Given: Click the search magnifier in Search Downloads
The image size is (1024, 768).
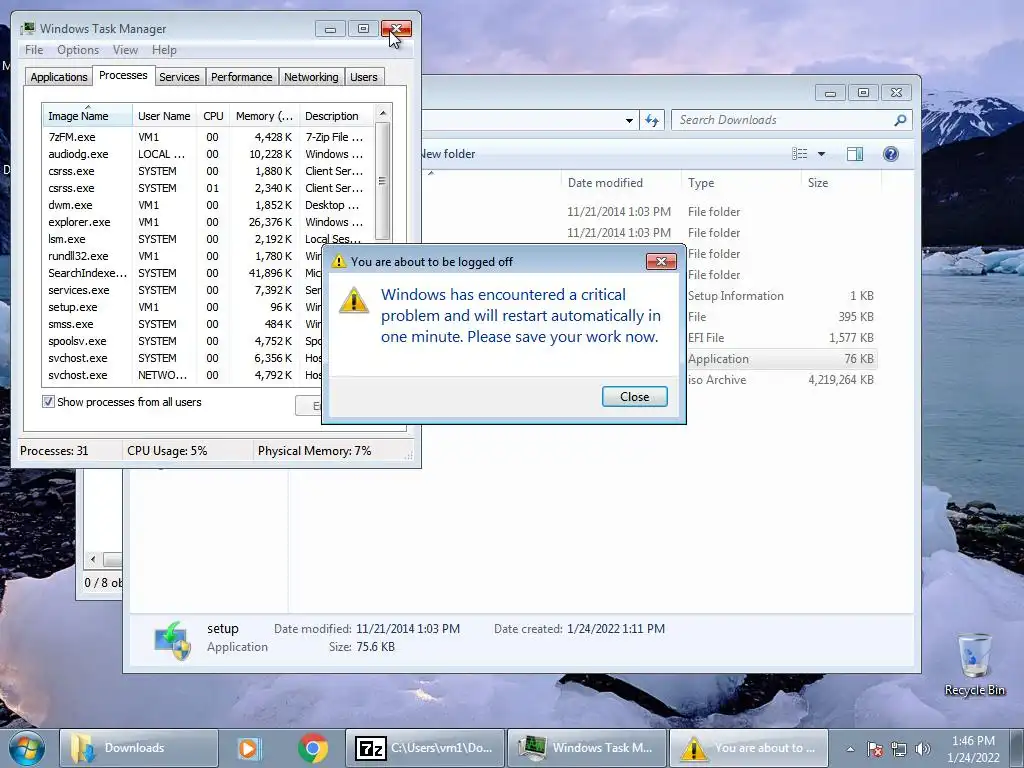Looking at the screenshot, I should [x=900, y=120].
